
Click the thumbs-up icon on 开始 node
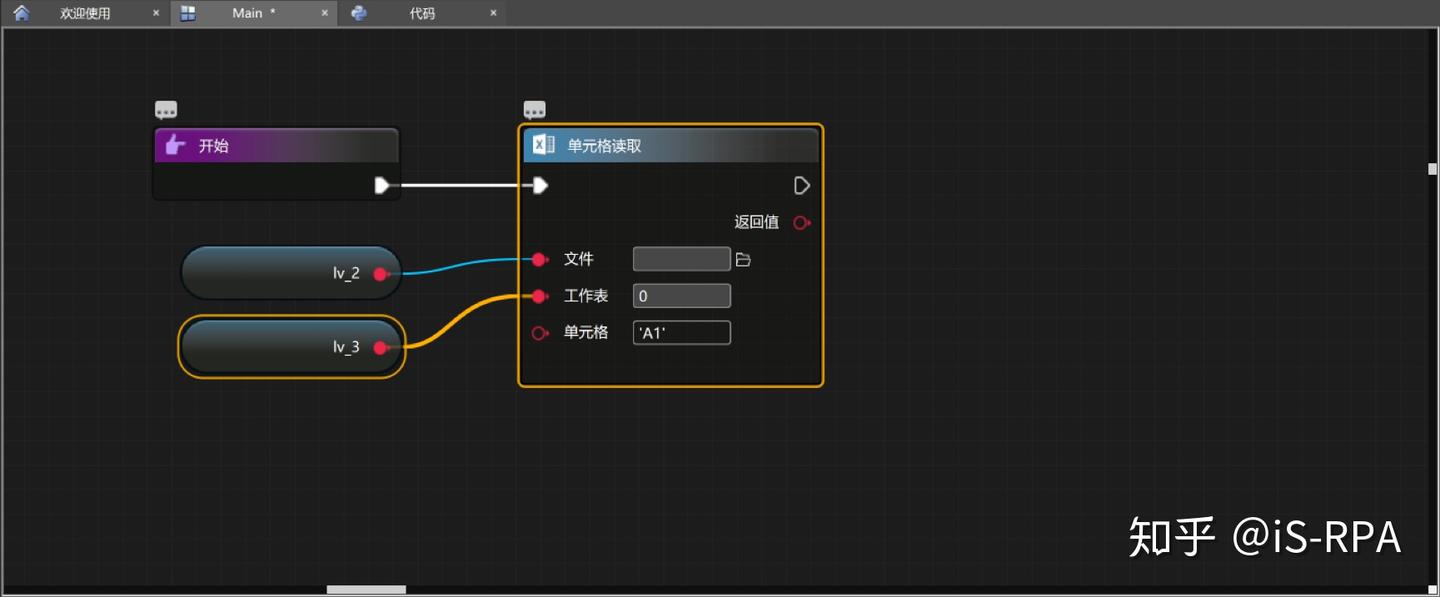tap(174, 145)
